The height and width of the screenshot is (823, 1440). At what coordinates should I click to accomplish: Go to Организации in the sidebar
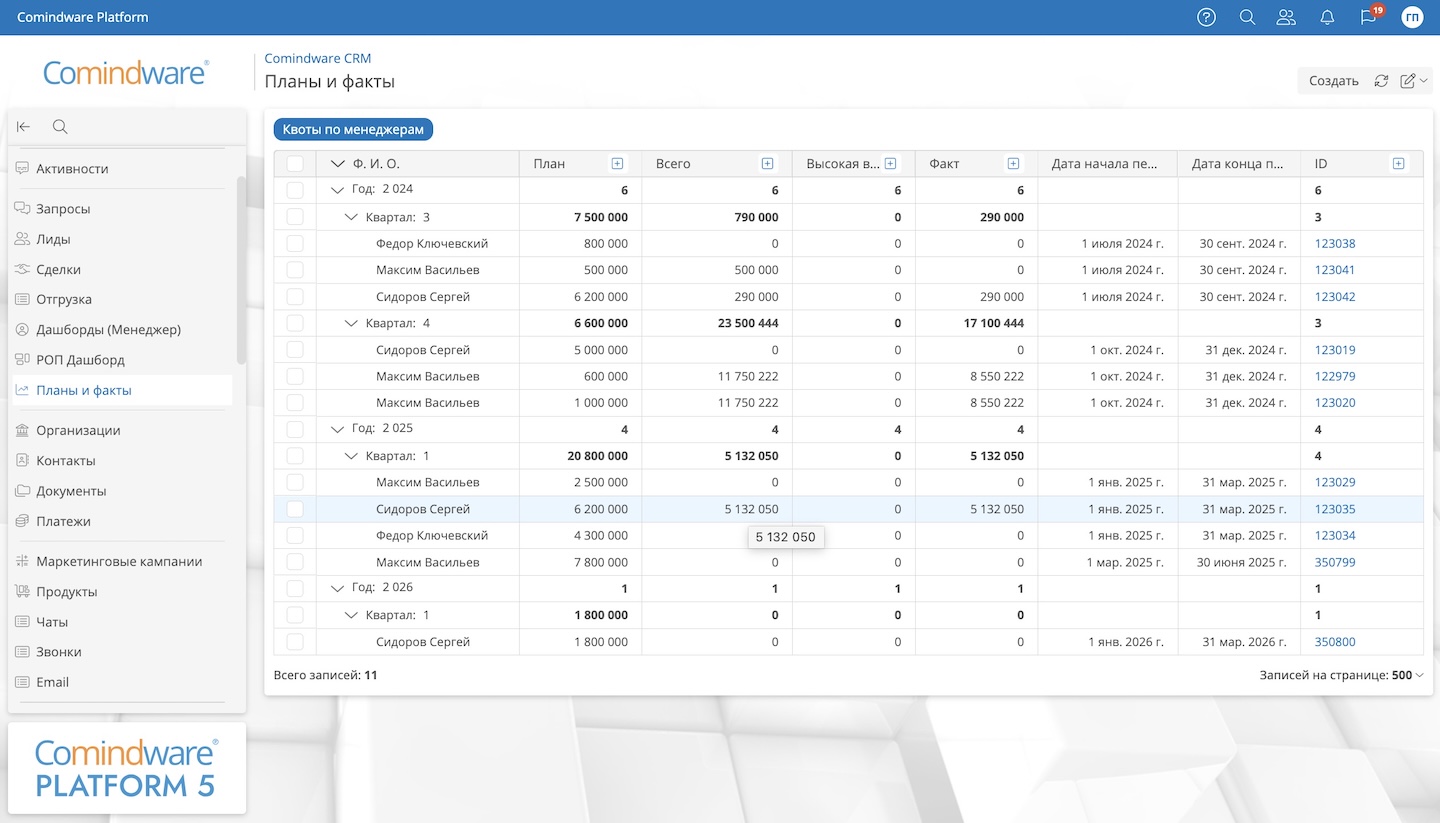[78, 430]
